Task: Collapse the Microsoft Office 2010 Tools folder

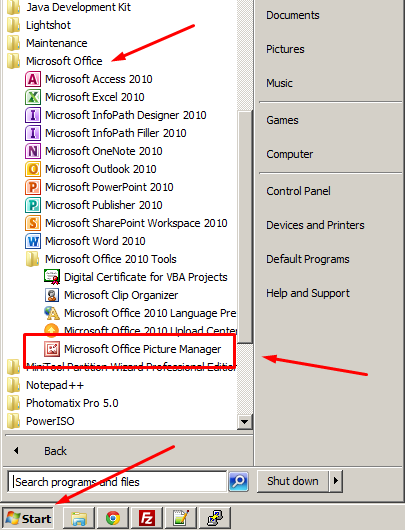Action: 111,259
